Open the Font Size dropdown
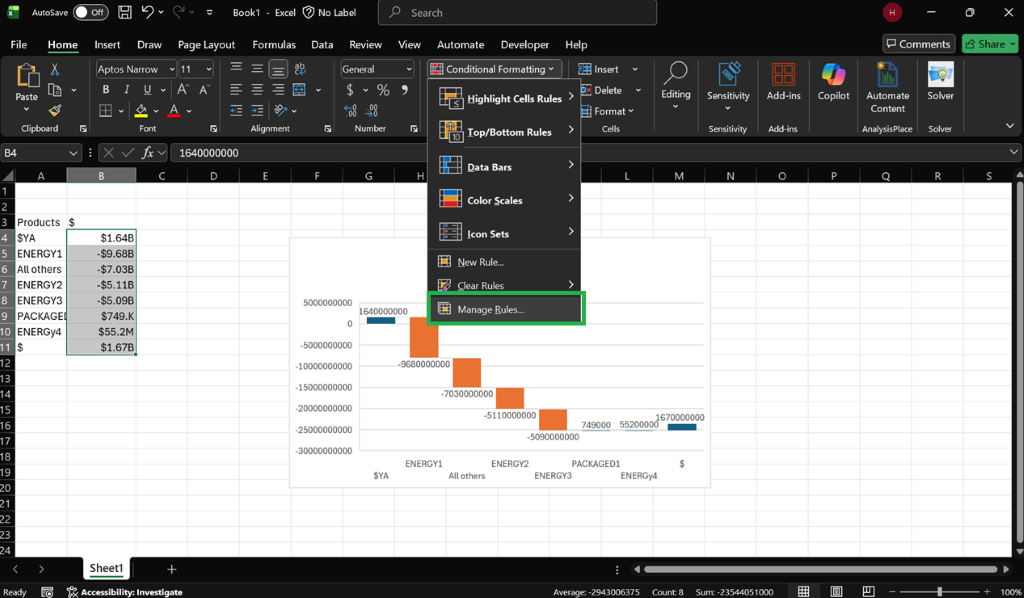This screenshot has width=1024, height=598. (208, 69)
